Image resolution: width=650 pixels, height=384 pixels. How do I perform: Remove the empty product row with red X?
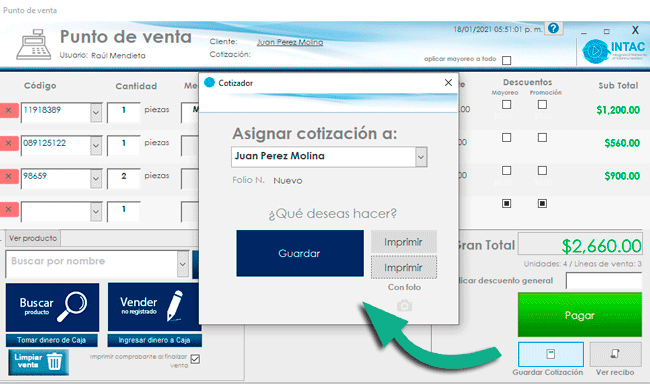coord(9,209)
